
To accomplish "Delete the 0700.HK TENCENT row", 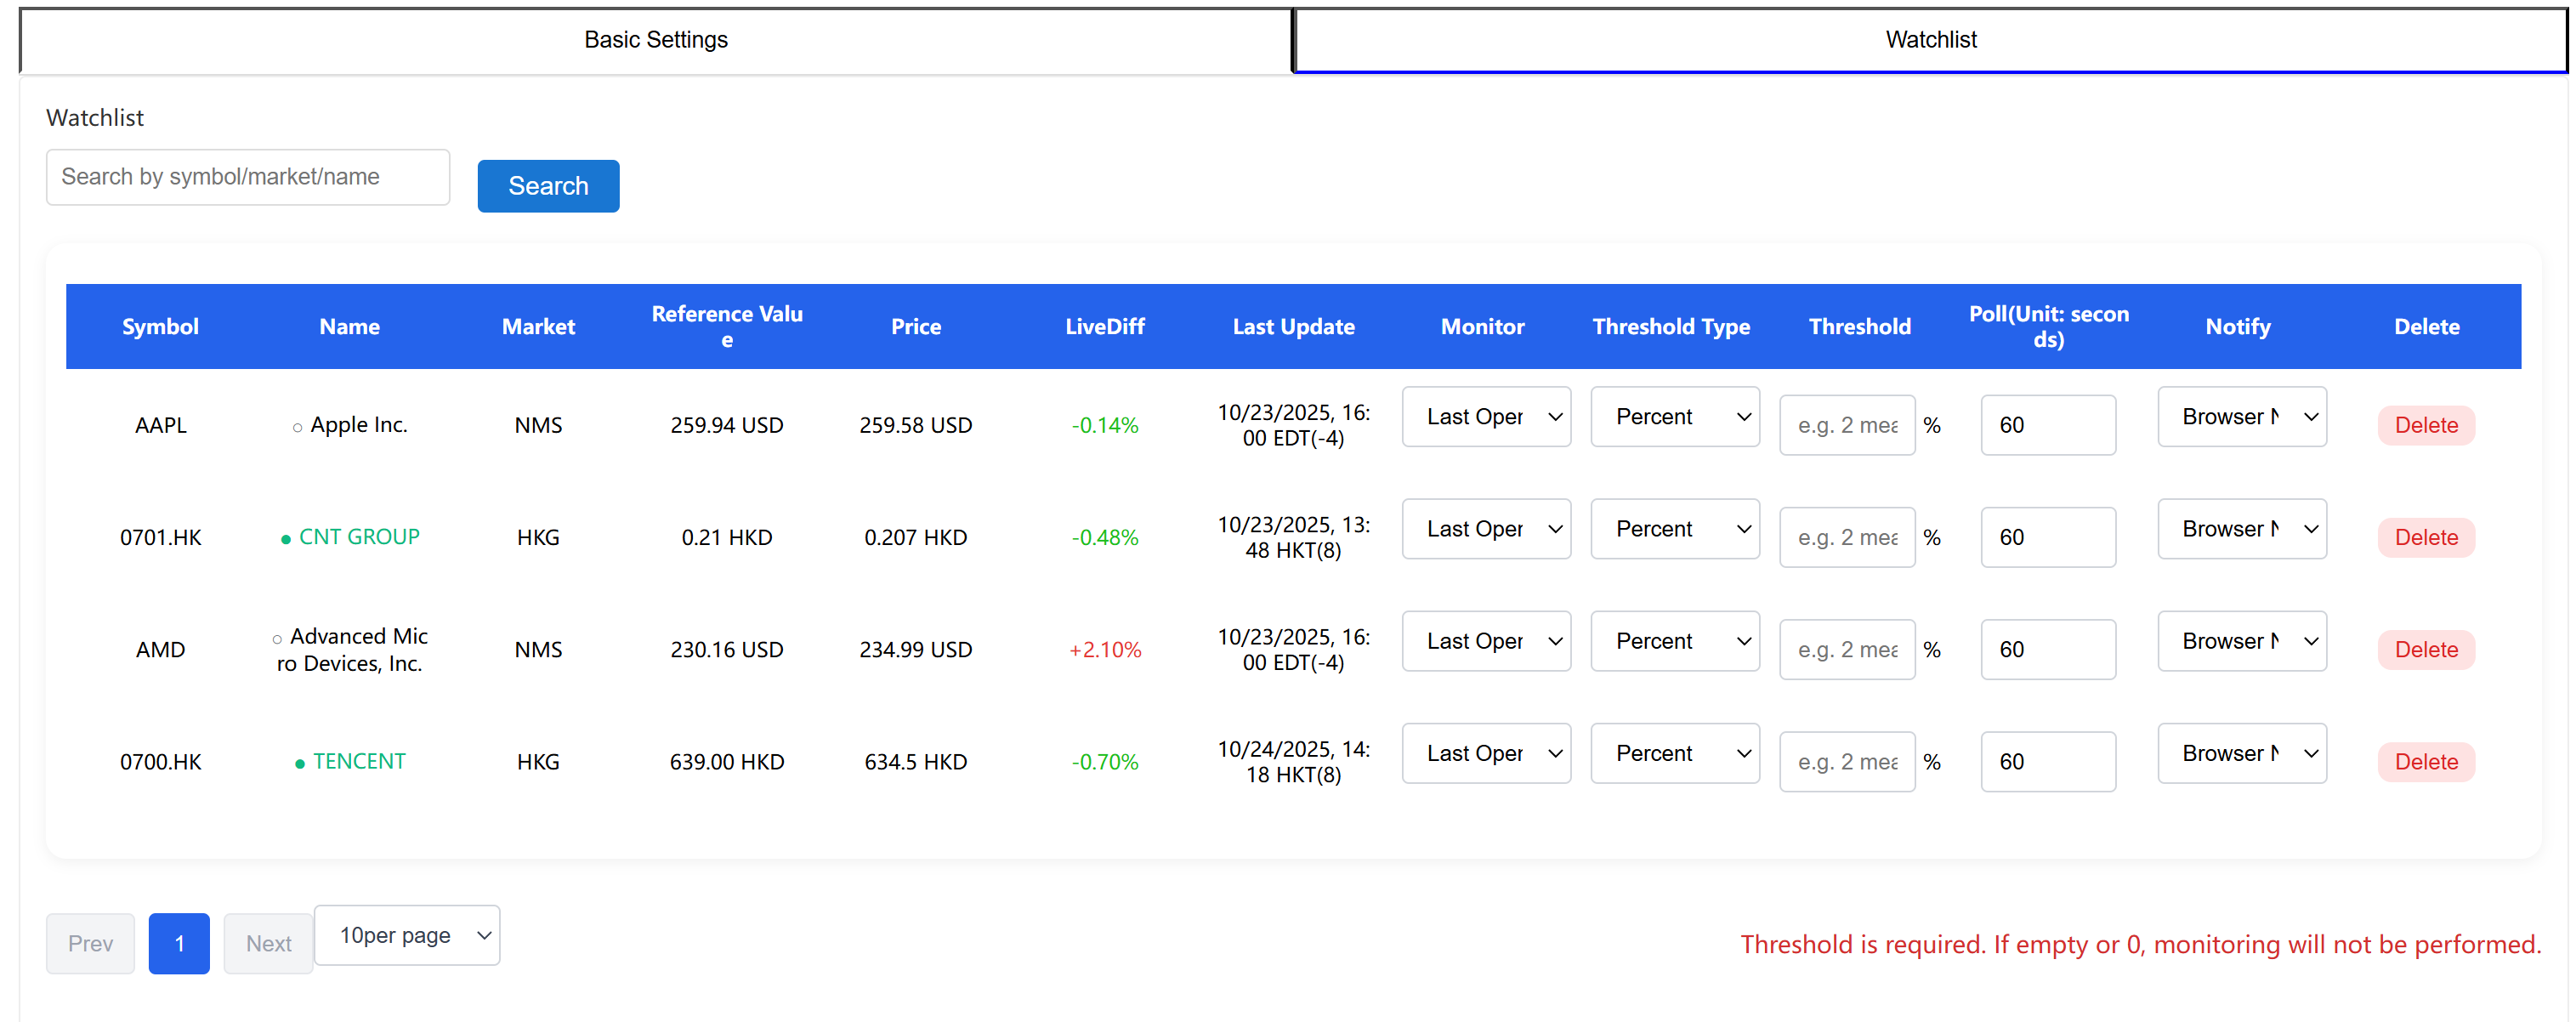I will pos(2425,761).
